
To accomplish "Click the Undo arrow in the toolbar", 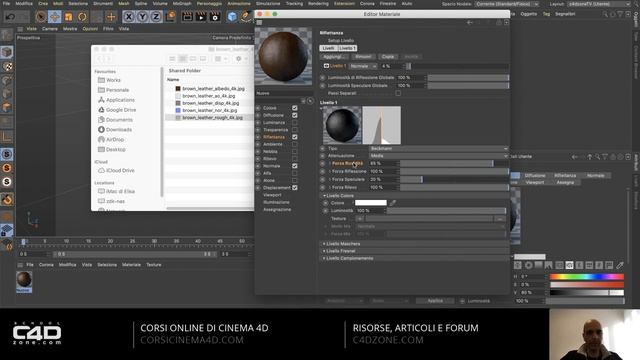I will click(11, 17).
